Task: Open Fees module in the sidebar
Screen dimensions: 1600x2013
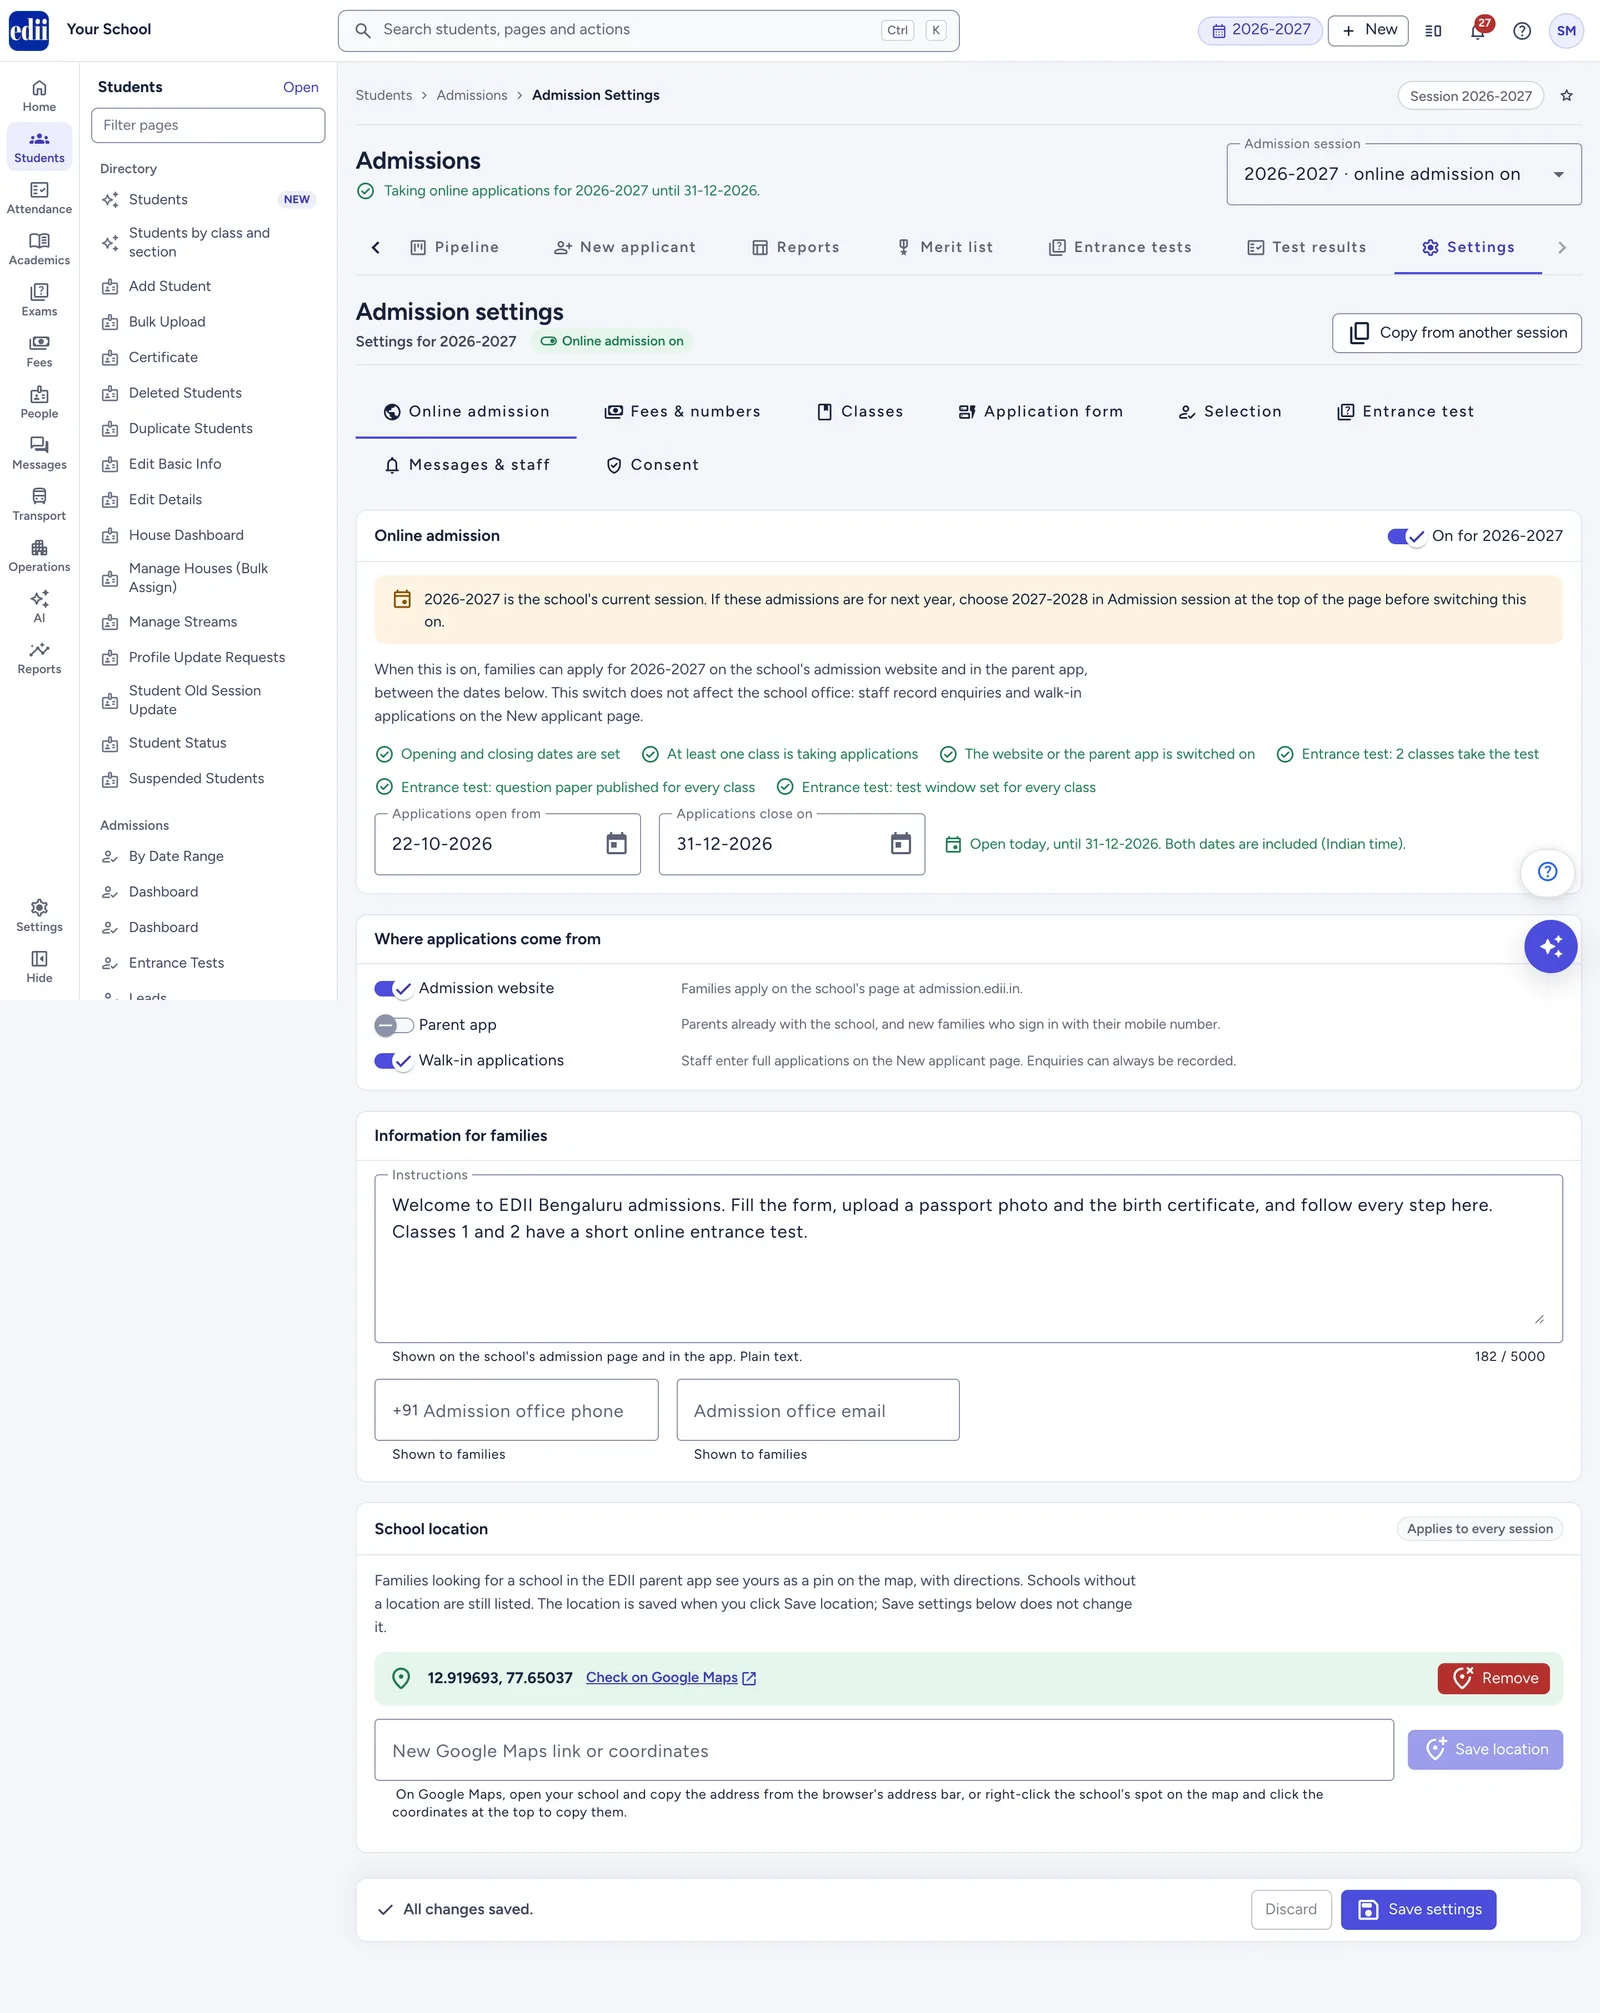Action: coord(39,351)
